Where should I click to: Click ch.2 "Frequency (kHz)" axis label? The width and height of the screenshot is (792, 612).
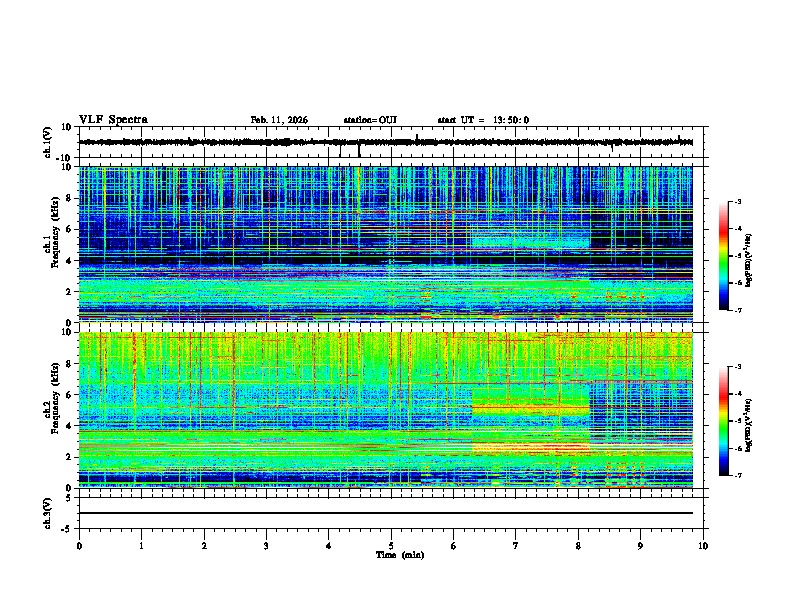coord(55,398)
